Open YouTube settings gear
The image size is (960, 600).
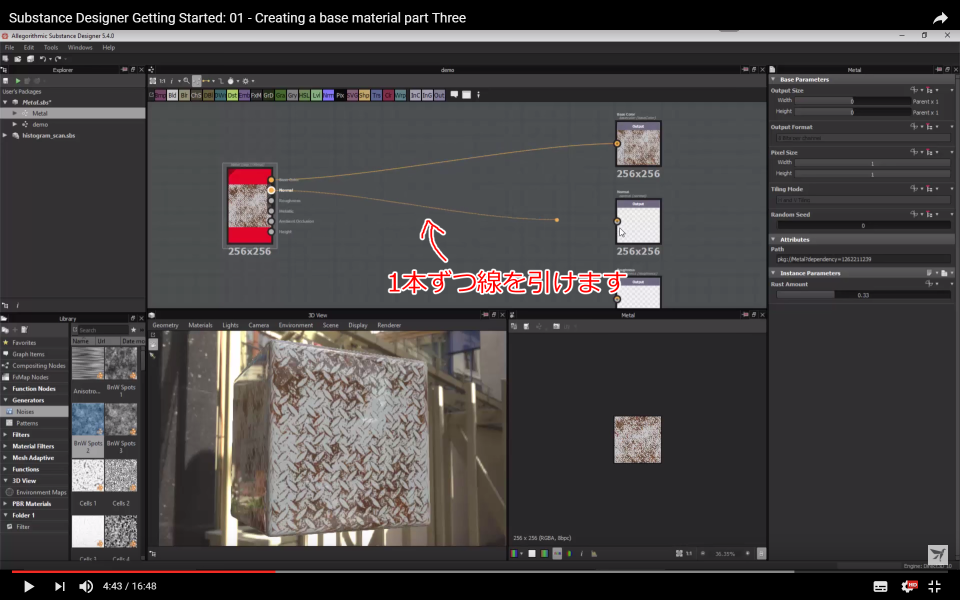pyautogui.click(x=909, y=586)
